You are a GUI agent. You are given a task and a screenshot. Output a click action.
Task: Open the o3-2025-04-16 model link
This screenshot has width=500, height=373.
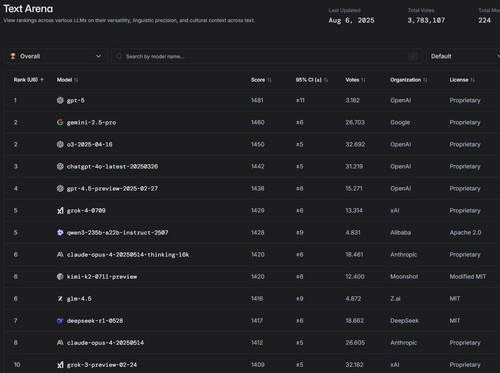click(90, 144)
